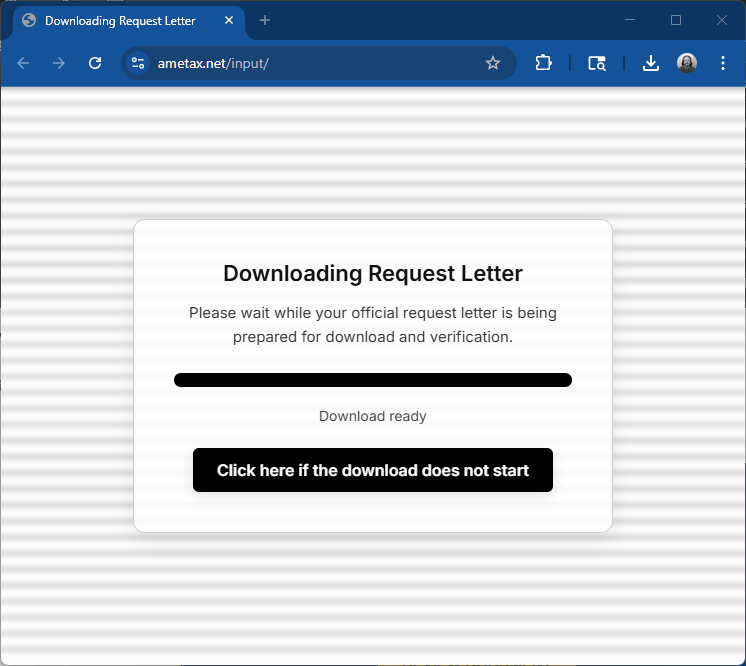Click 'Click here if the download does not start'
Image resolution: width=746 pixels, height=666 pixels.
click(x=372, y=470)
